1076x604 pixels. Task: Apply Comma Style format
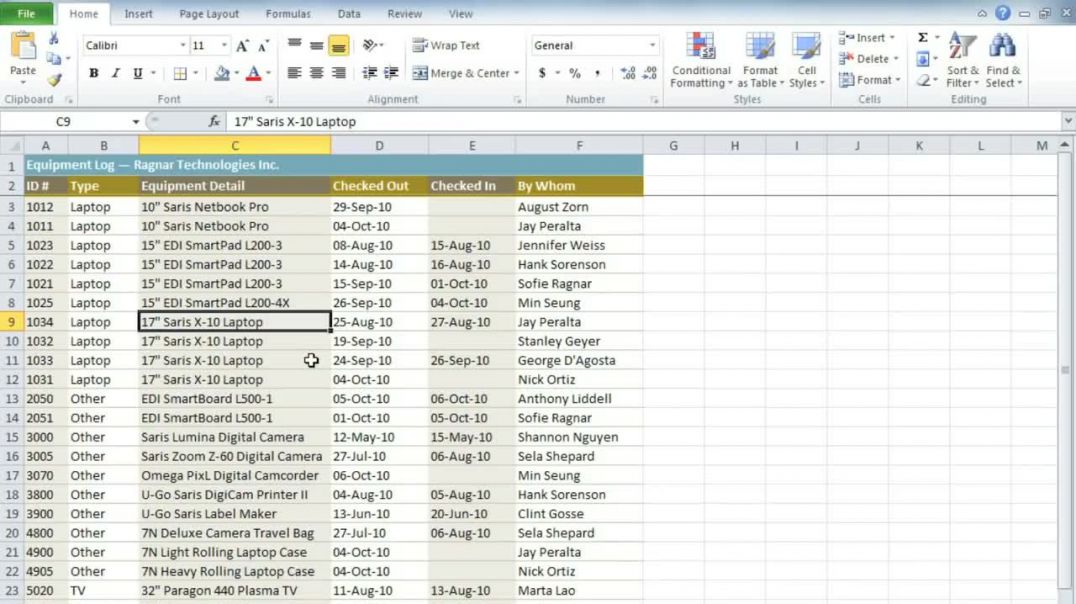[597, 73]
